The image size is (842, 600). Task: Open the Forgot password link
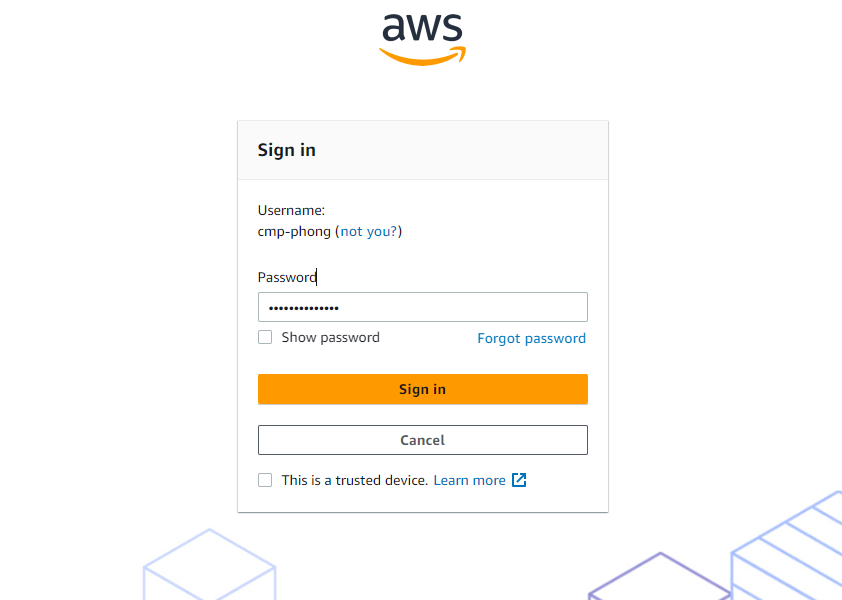(x=531, y=338)
